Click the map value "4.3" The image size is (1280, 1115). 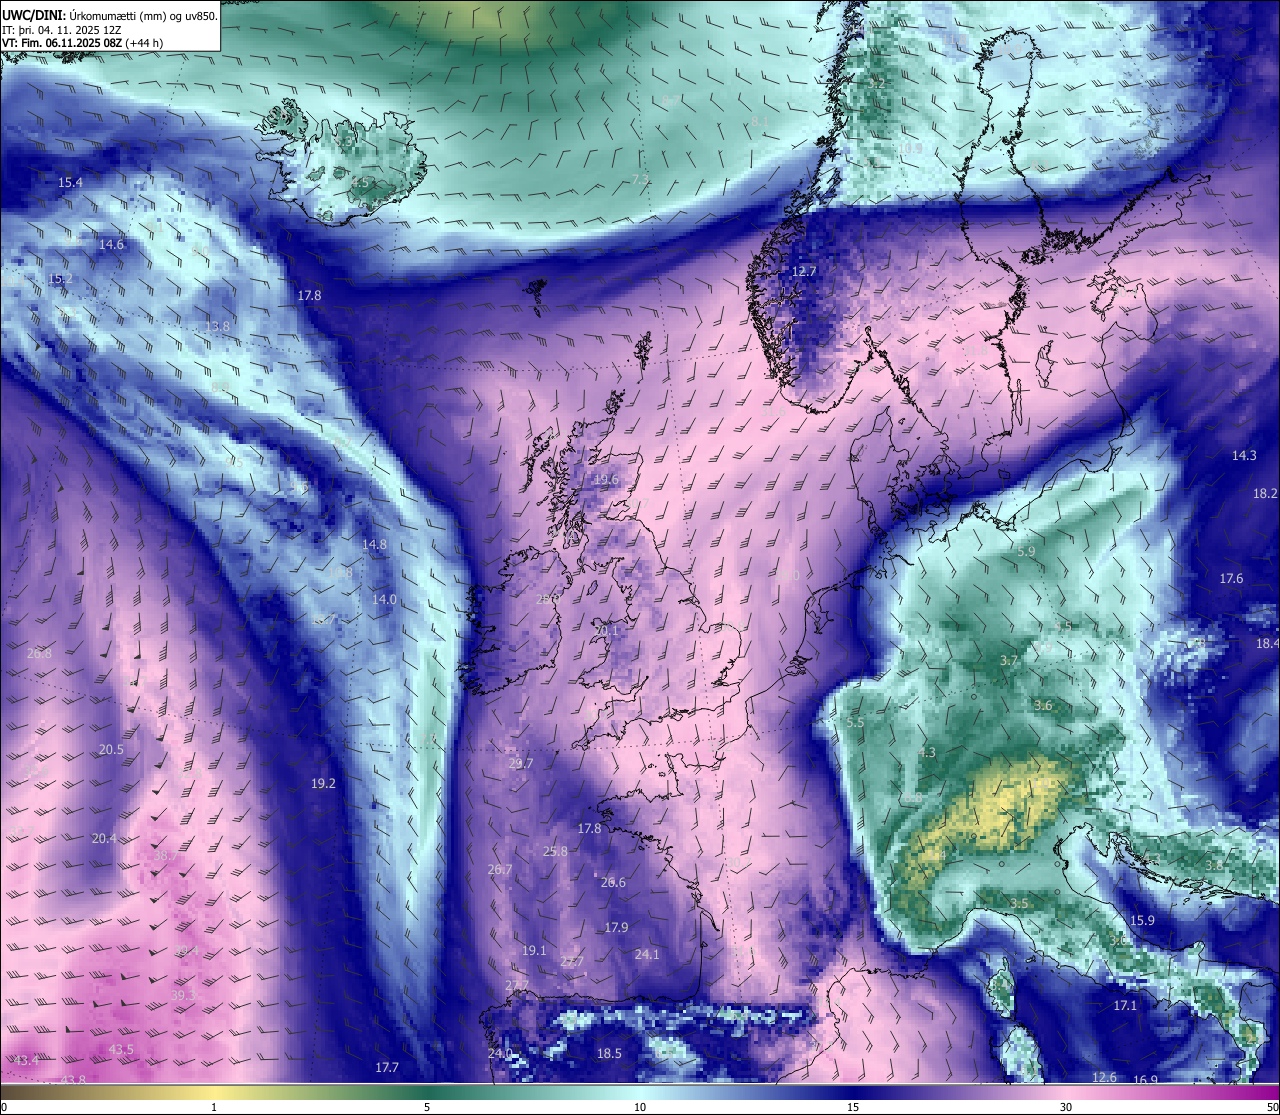point(927,753)
